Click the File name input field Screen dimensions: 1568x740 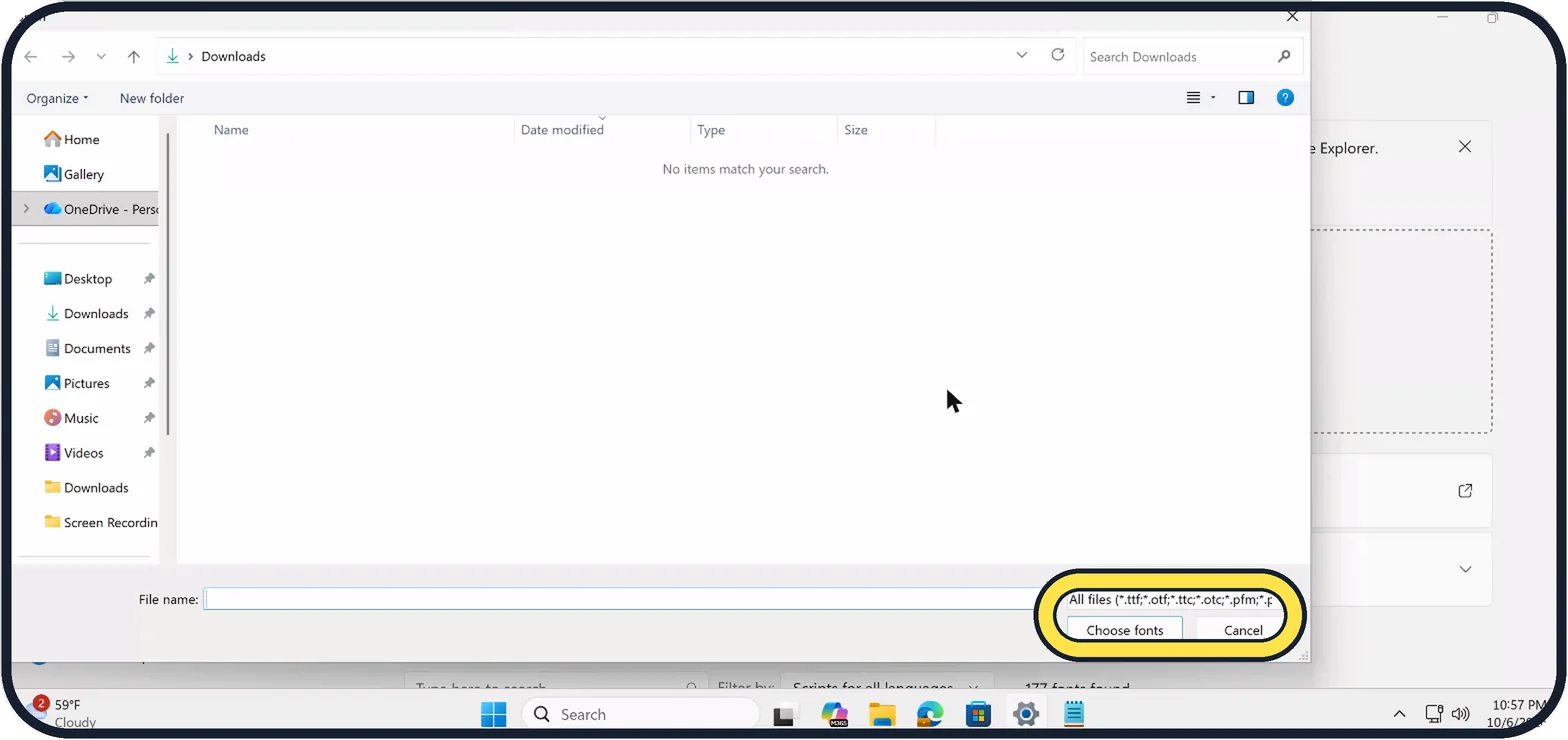tap(620, 599)
